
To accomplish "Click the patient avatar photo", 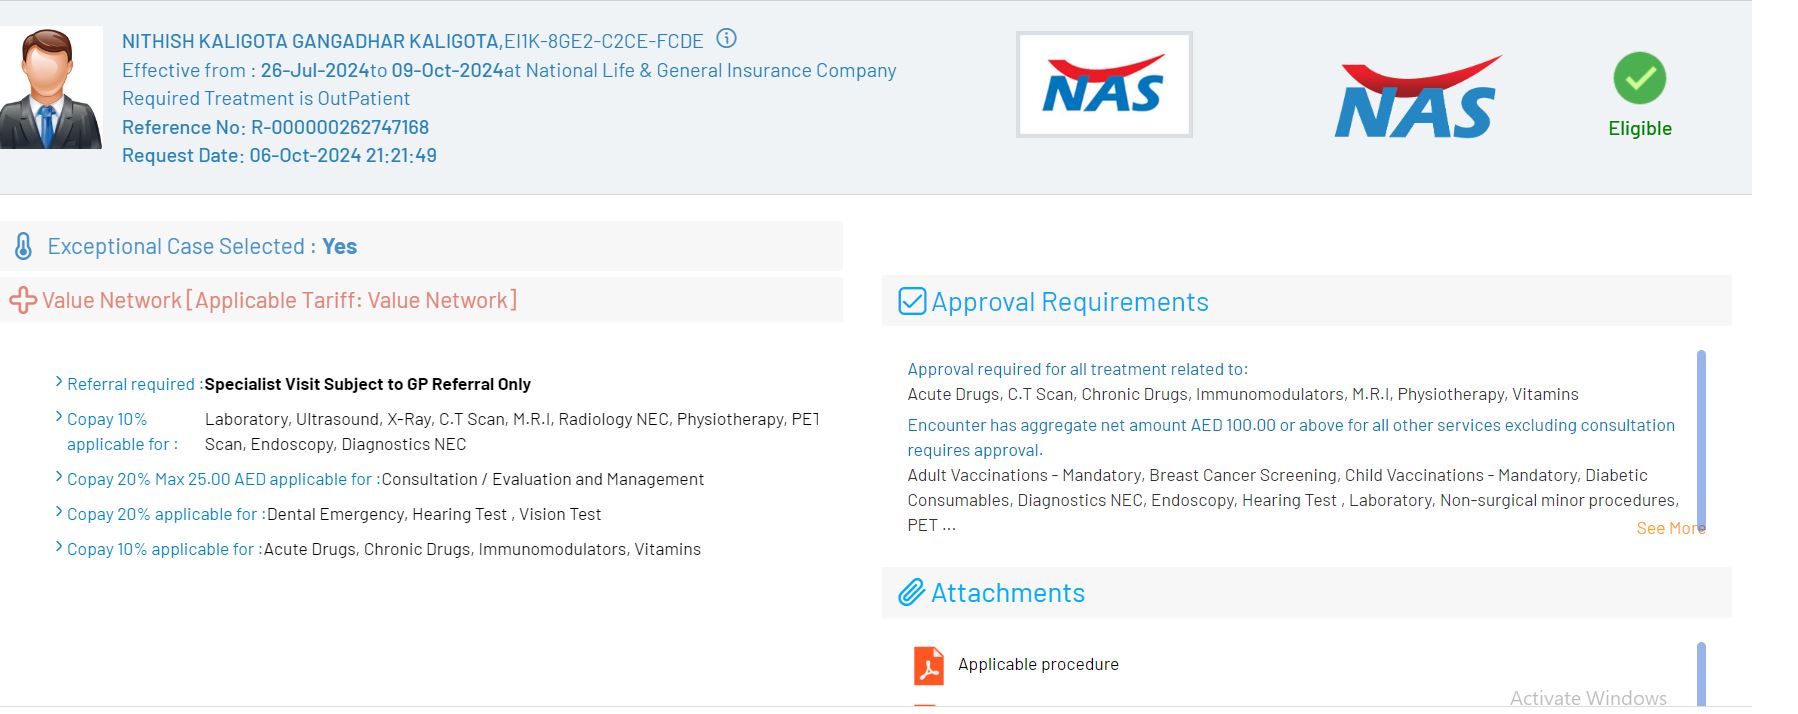I will 50,88.
